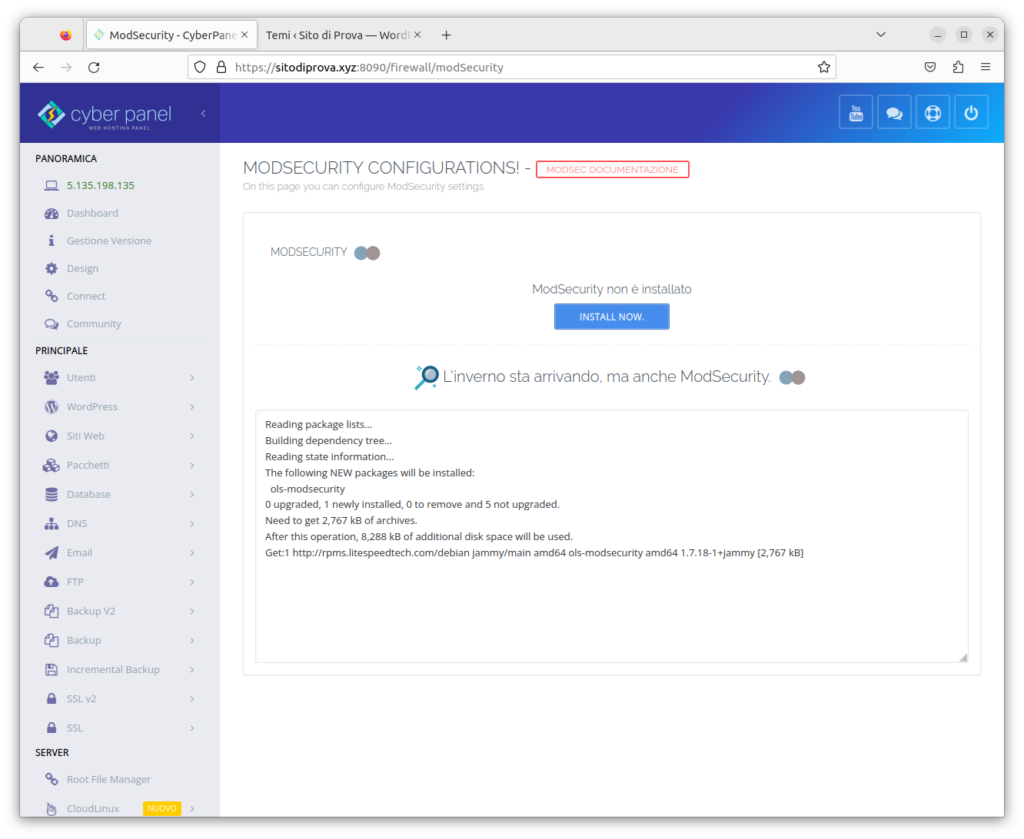Click inside the installation log textarea

611,536
